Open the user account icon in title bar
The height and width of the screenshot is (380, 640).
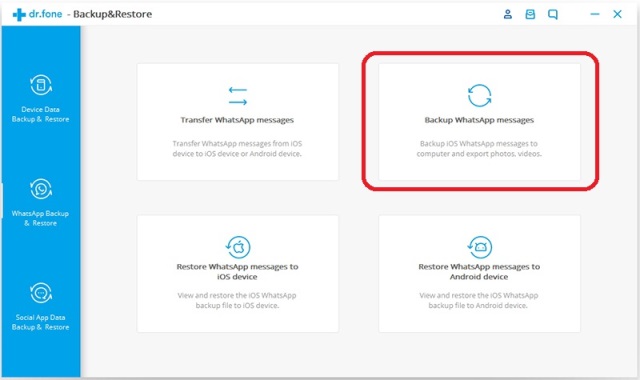pyautogui.click(x=507, y=14)
